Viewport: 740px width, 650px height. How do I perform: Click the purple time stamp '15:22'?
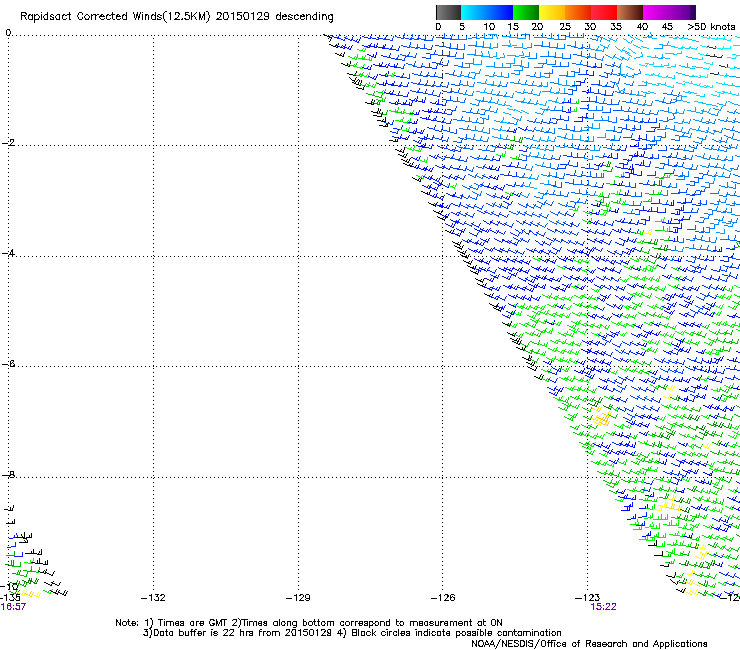604,607
